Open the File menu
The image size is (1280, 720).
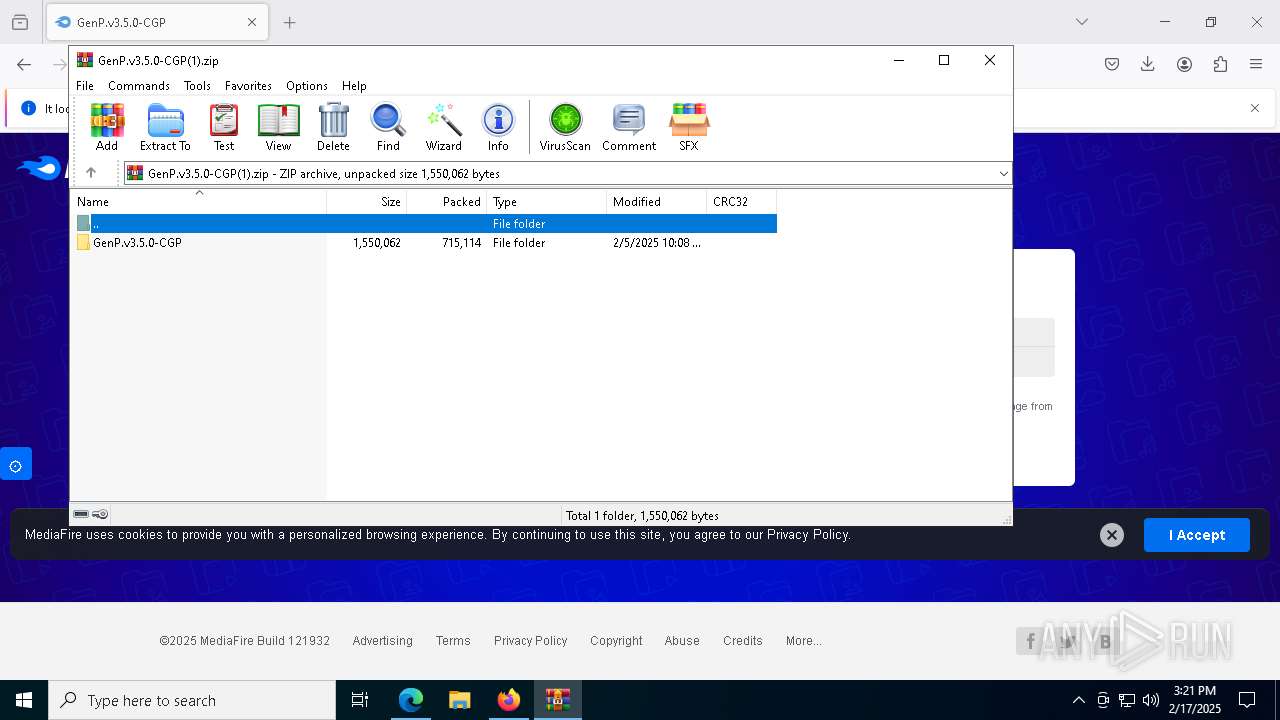tap(85, 86)
